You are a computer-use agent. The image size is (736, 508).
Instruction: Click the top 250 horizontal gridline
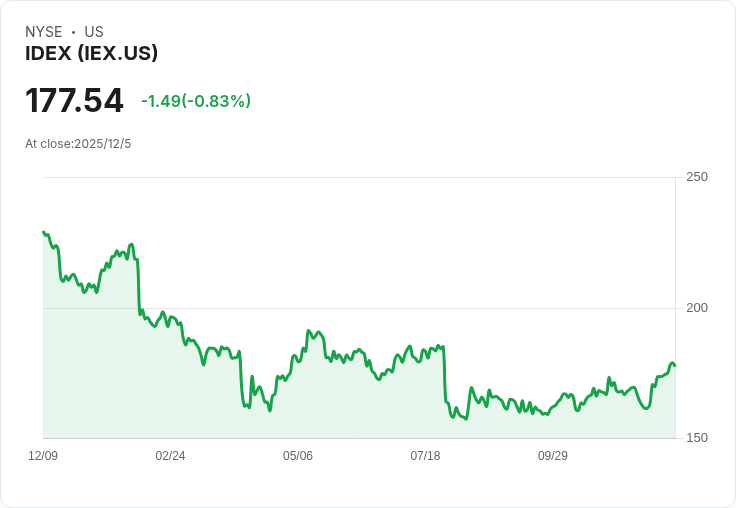[x=360, y=178]
